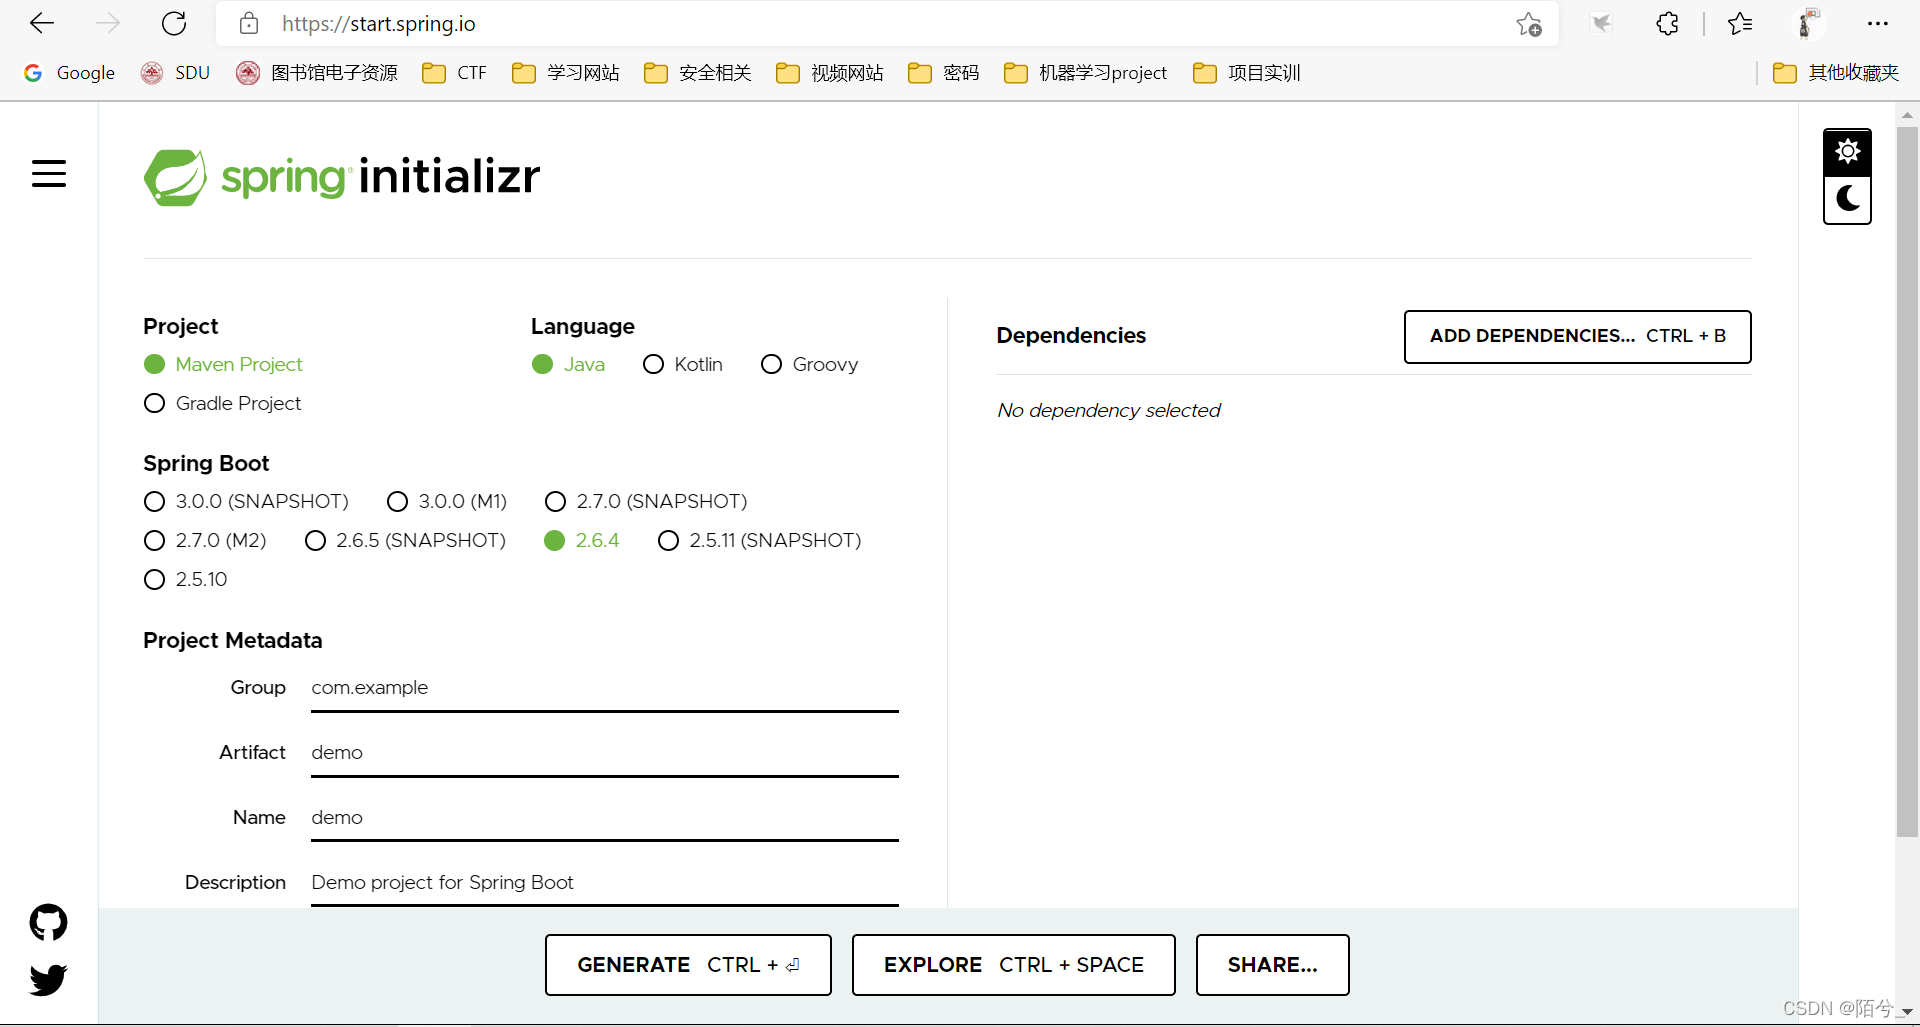1920x1027 pixels.
Task: Click the Project Metadata heading
Action: (232, 641)
